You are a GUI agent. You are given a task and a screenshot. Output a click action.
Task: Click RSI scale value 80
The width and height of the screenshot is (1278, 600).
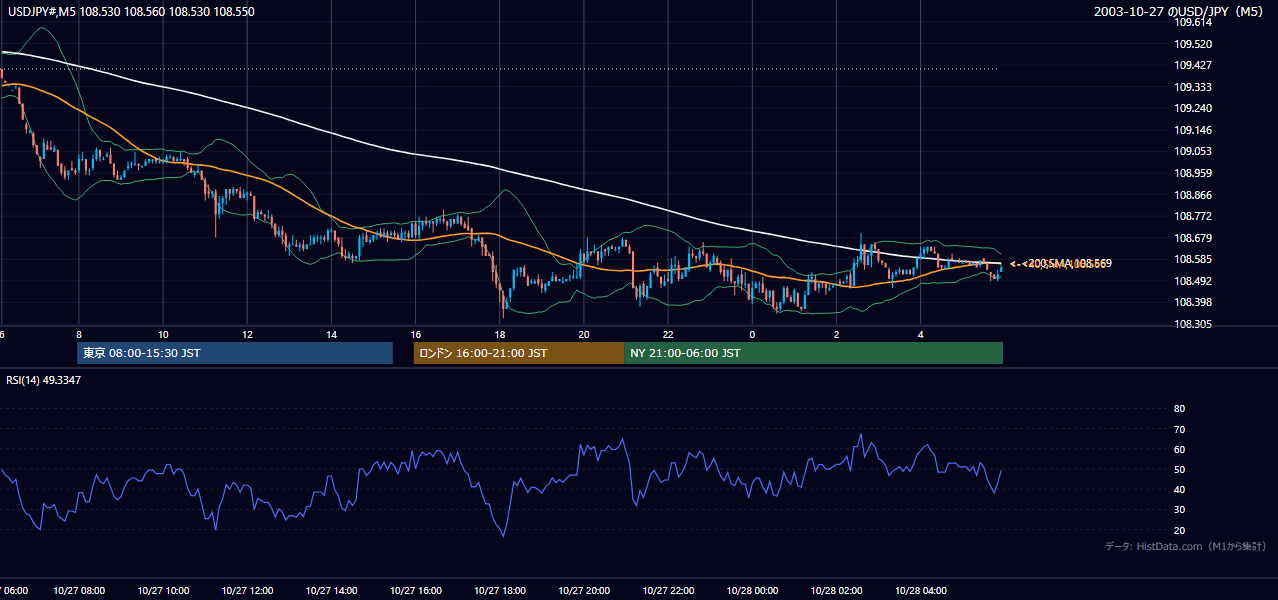pos(1179,409)
